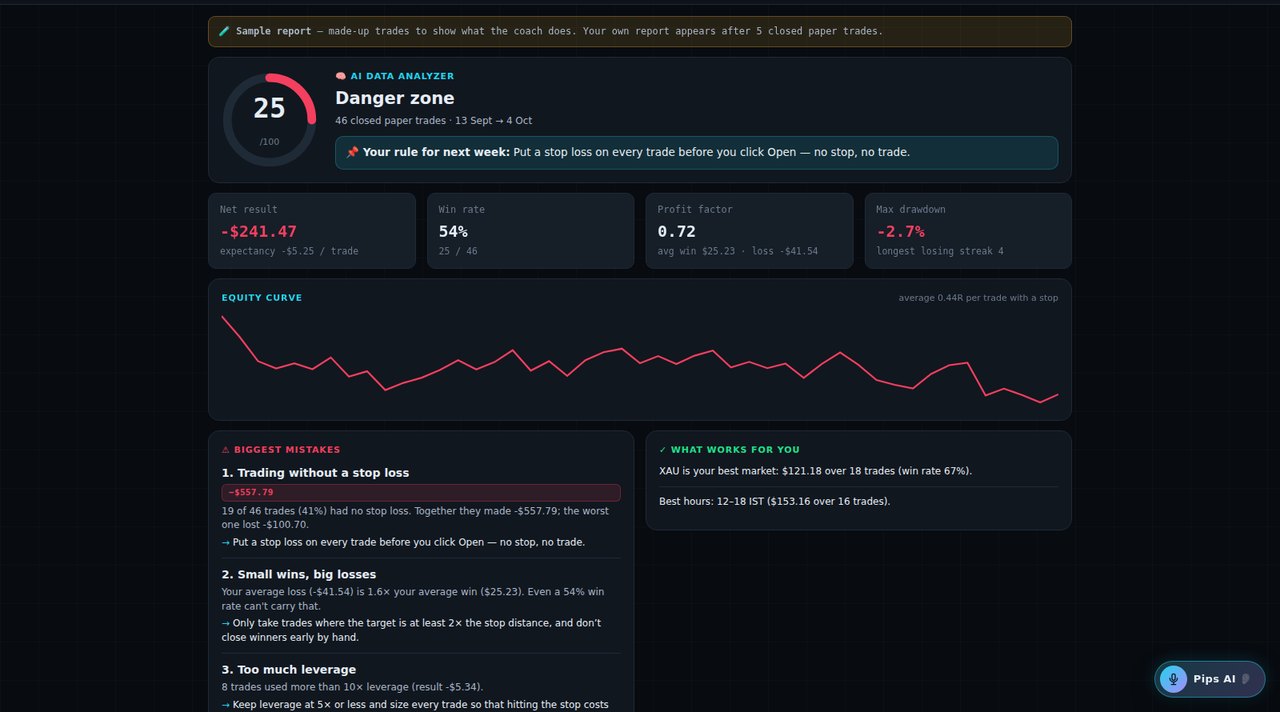Click 'Your average loss (-$41.54)' description
The width and height of the screenshot is (1280, 712).
413,599
